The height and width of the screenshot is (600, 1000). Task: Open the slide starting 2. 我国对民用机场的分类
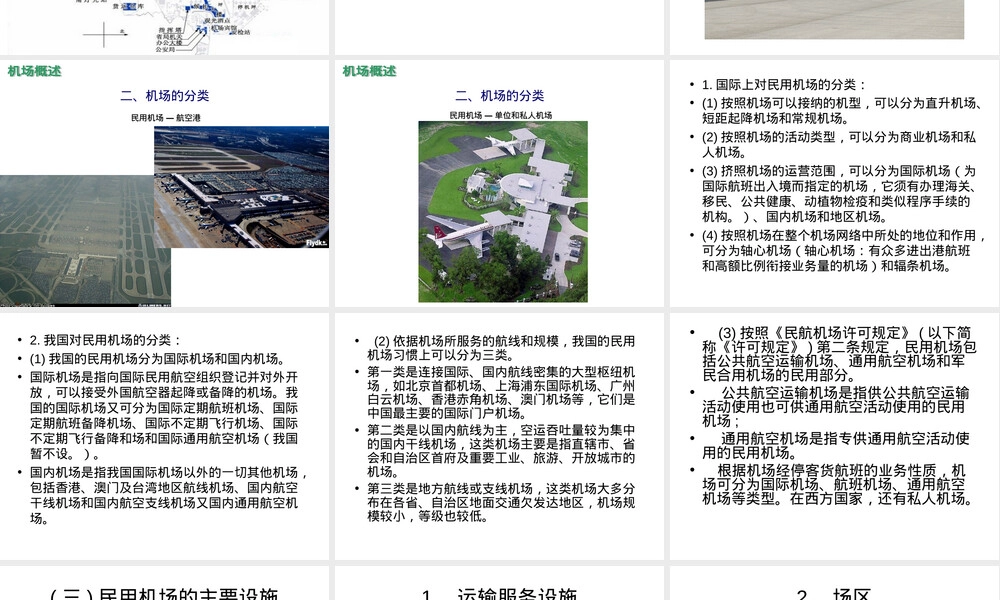coord(165,436)
